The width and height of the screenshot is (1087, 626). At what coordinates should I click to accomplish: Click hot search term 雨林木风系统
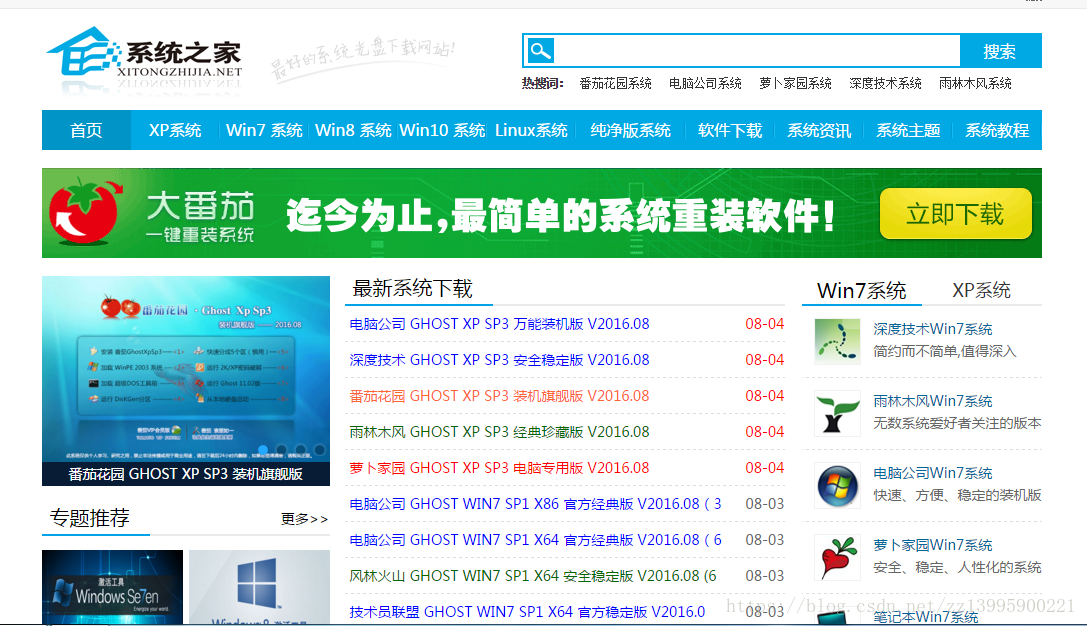point(975,83)
